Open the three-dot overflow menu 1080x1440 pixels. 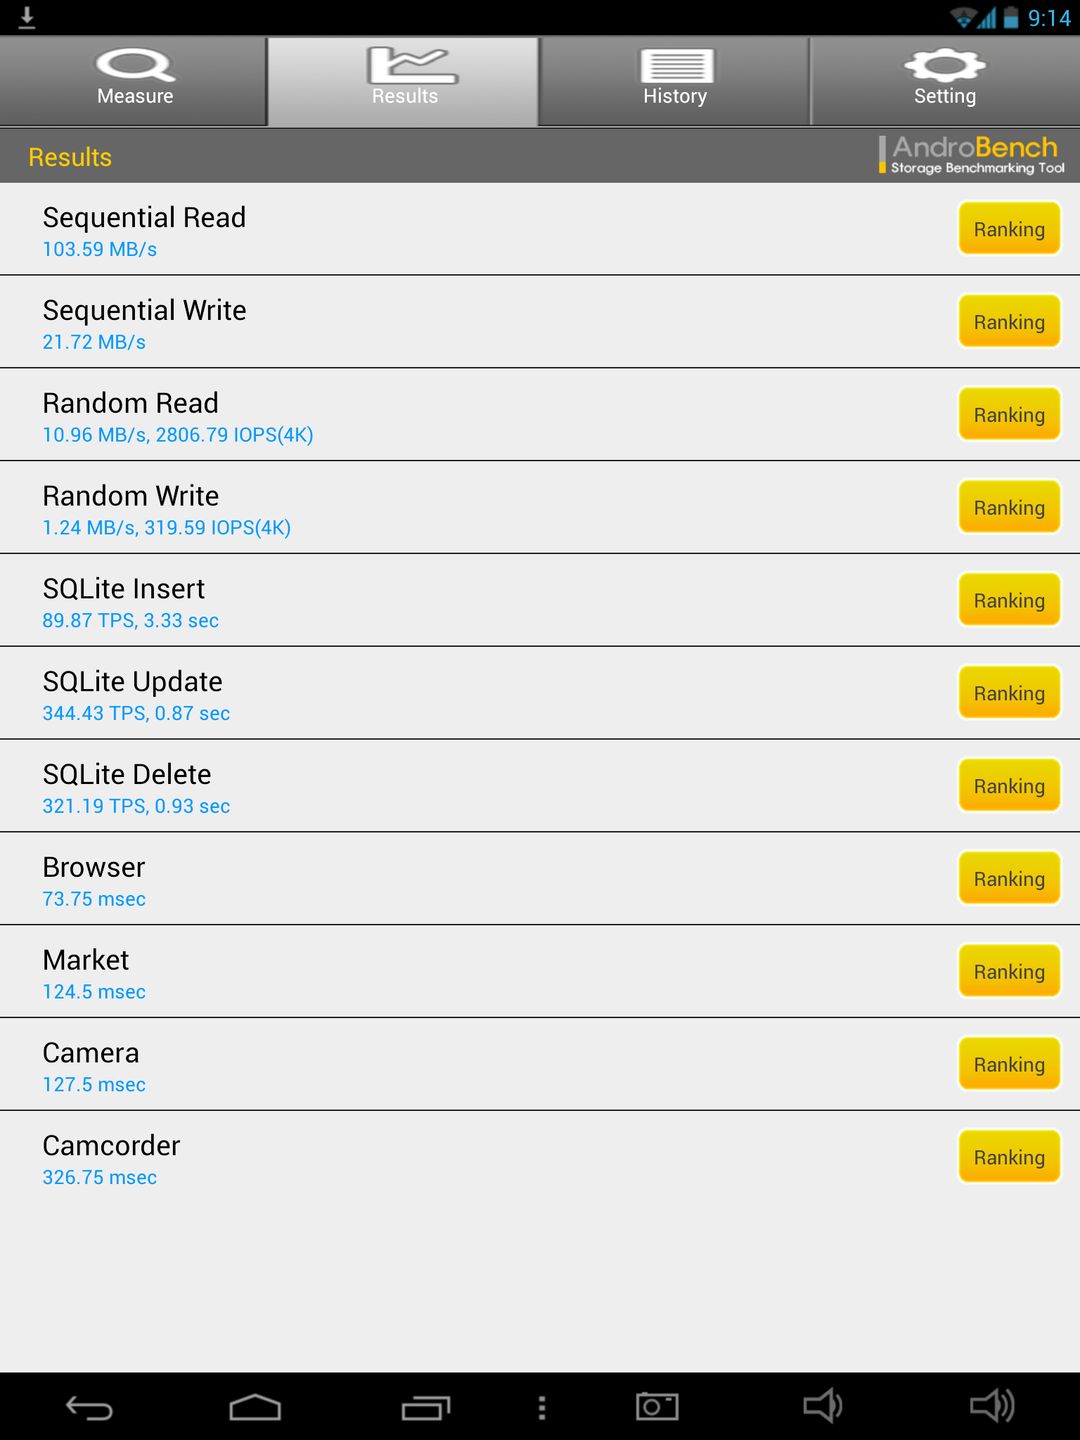point(542,1408)
